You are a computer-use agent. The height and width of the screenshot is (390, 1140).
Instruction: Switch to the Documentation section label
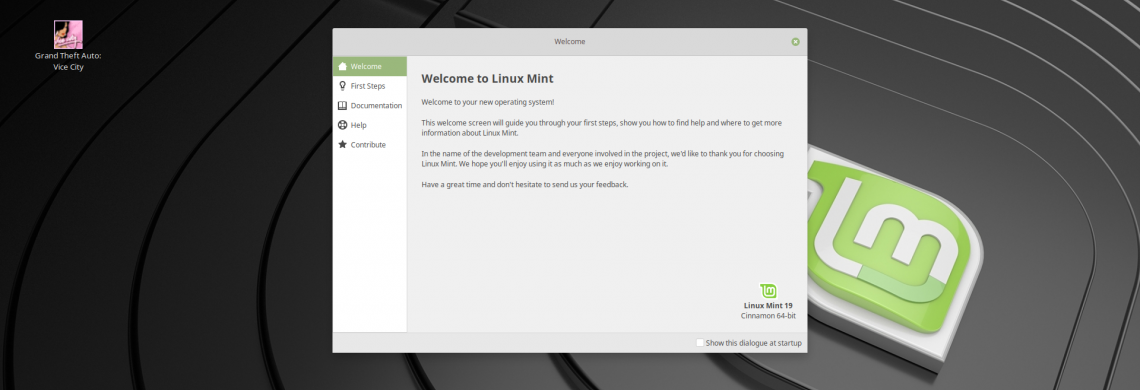[x=376, y=106]
